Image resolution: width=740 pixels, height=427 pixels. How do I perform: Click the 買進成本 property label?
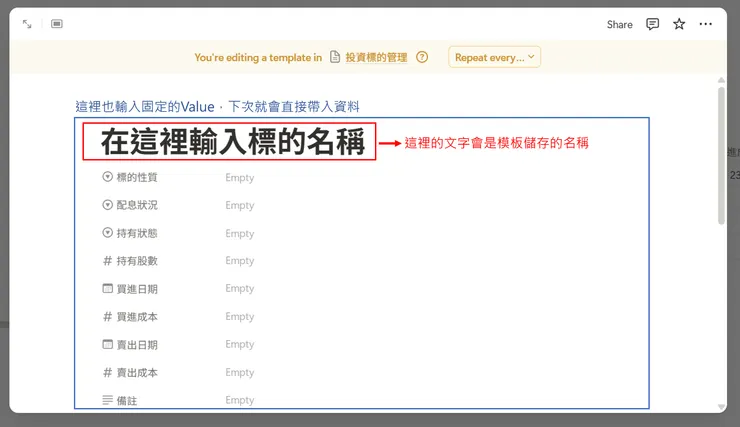[137, 317]
